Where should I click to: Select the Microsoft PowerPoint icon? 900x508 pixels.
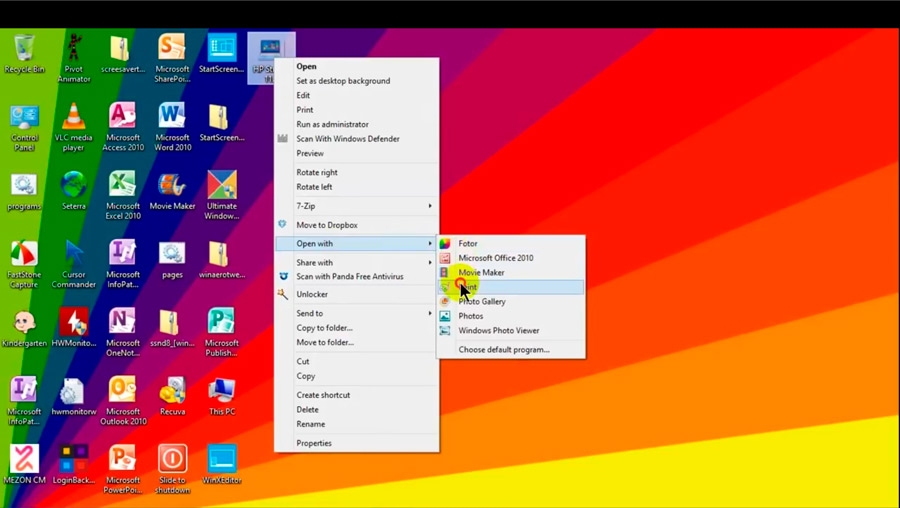[123, 470]
